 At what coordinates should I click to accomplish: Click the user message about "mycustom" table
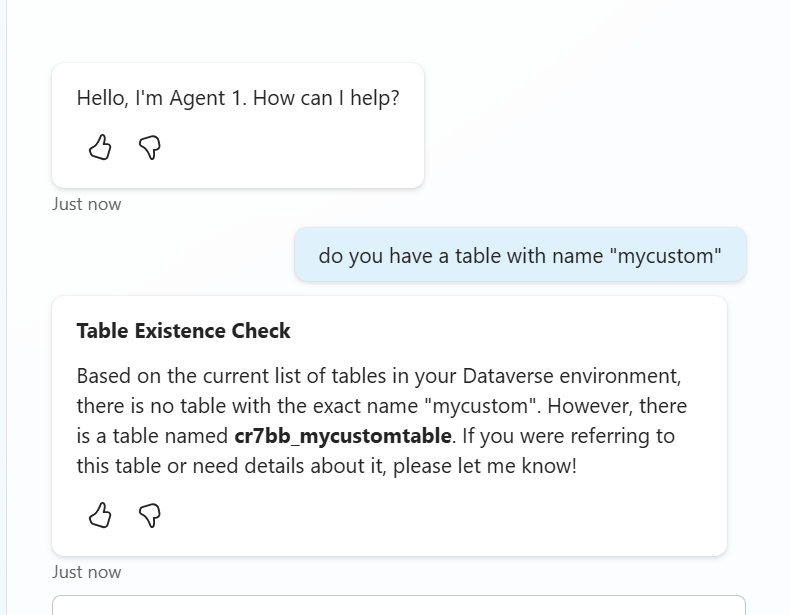pyautogui.click(x=519, y=255)
